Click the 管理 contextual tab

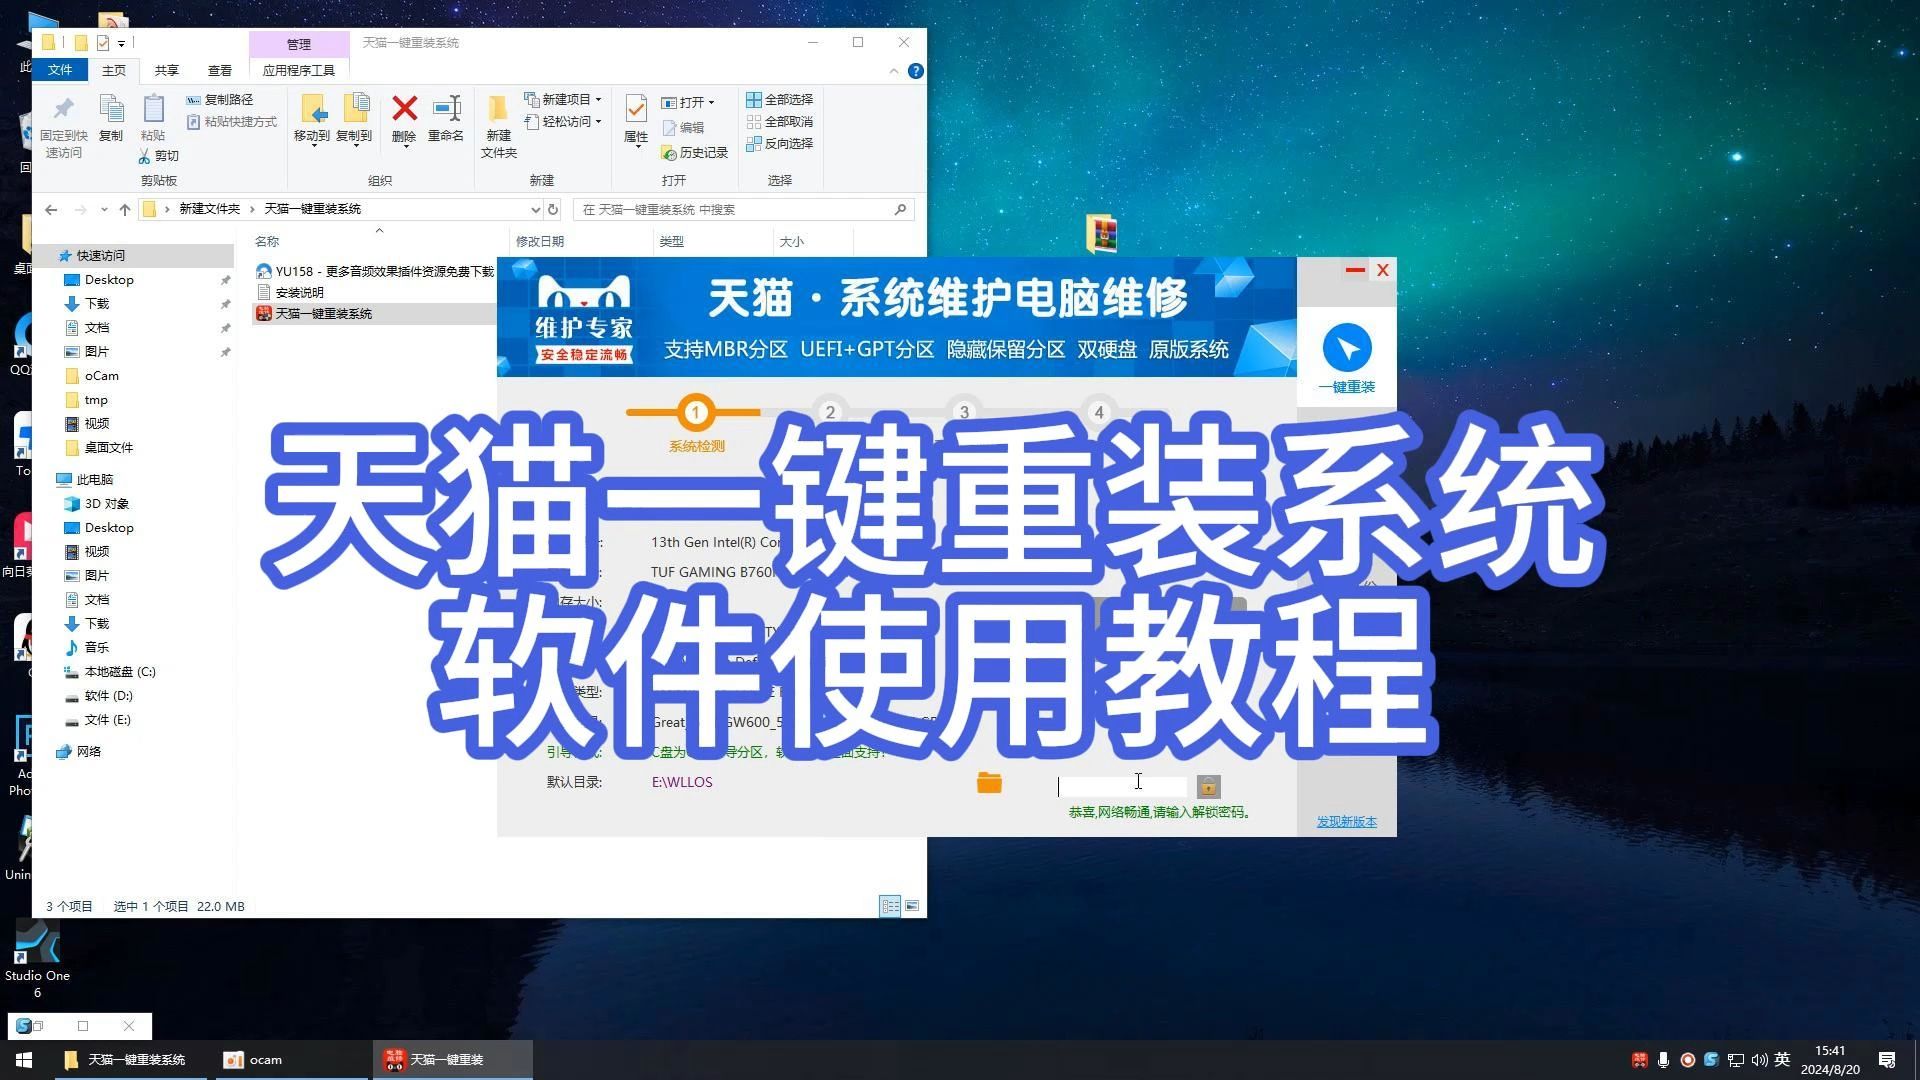[x=299, y=44]
